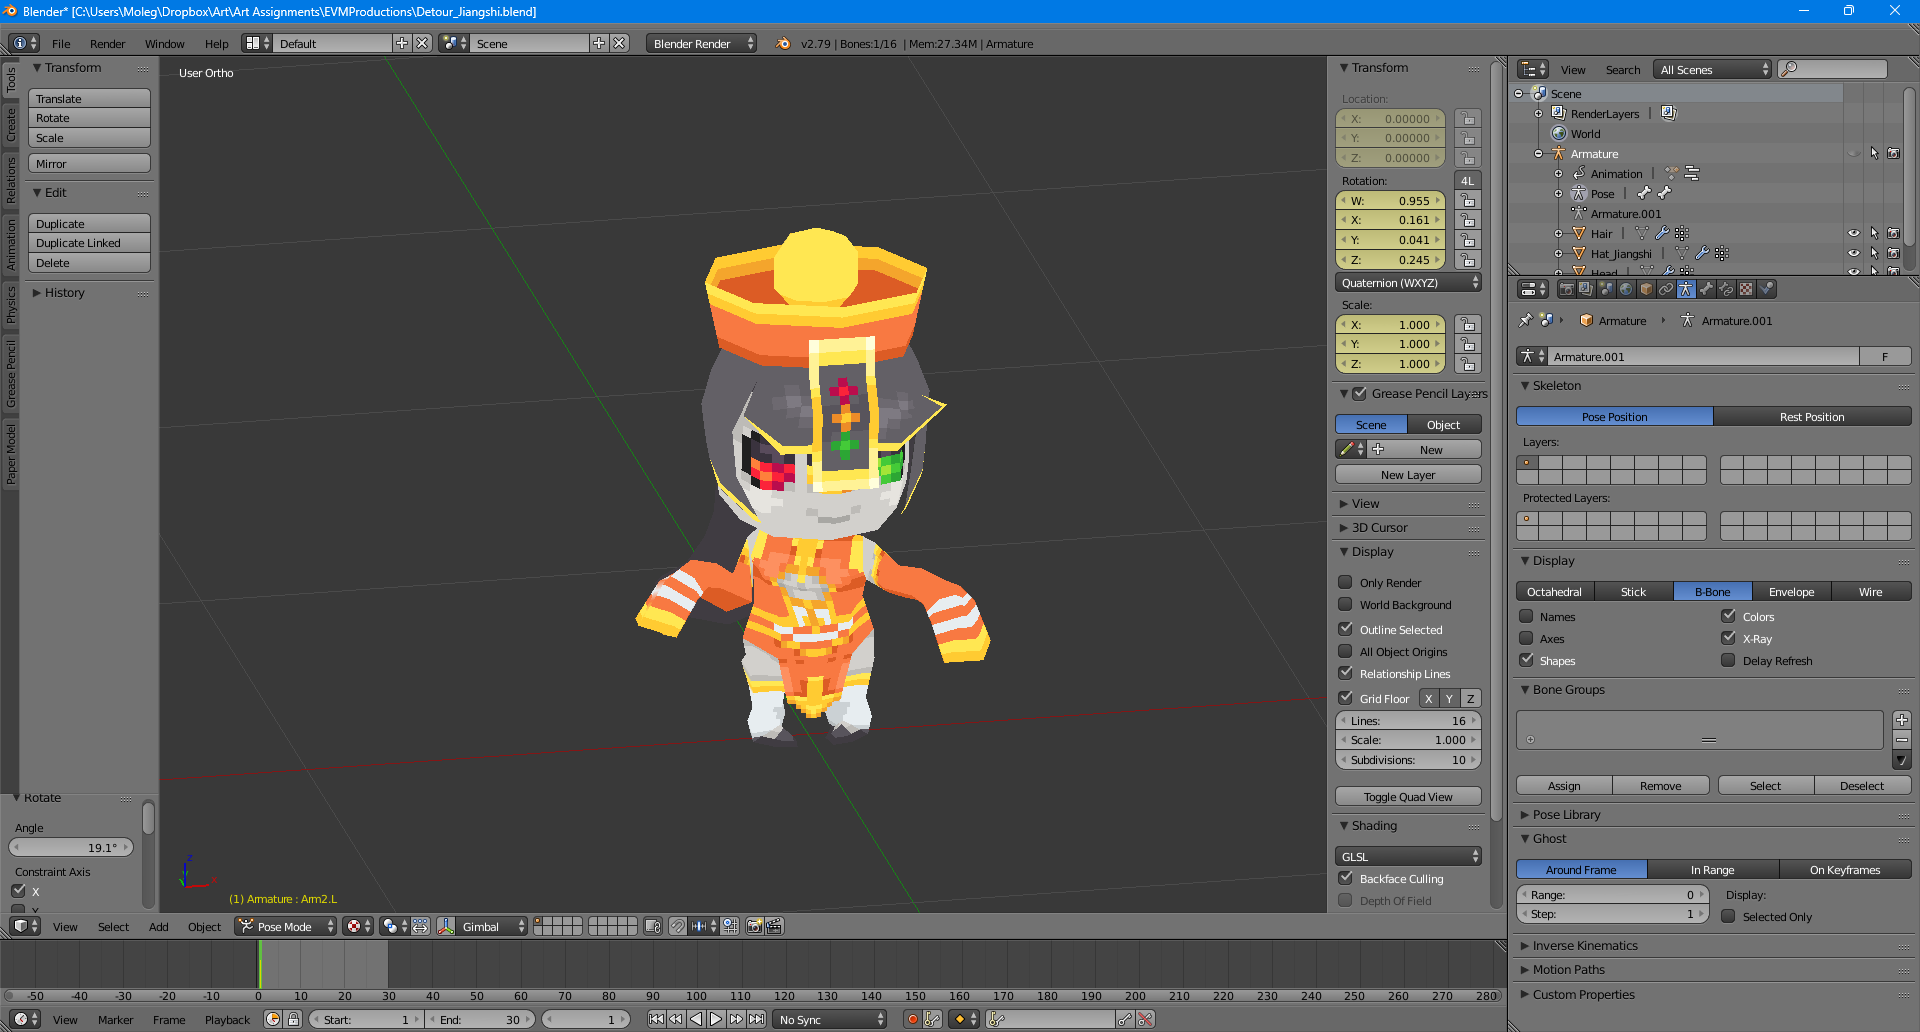Open the Window menu
The image size is (1920, 1032).
pyautogui.click(x=164, y=44)
